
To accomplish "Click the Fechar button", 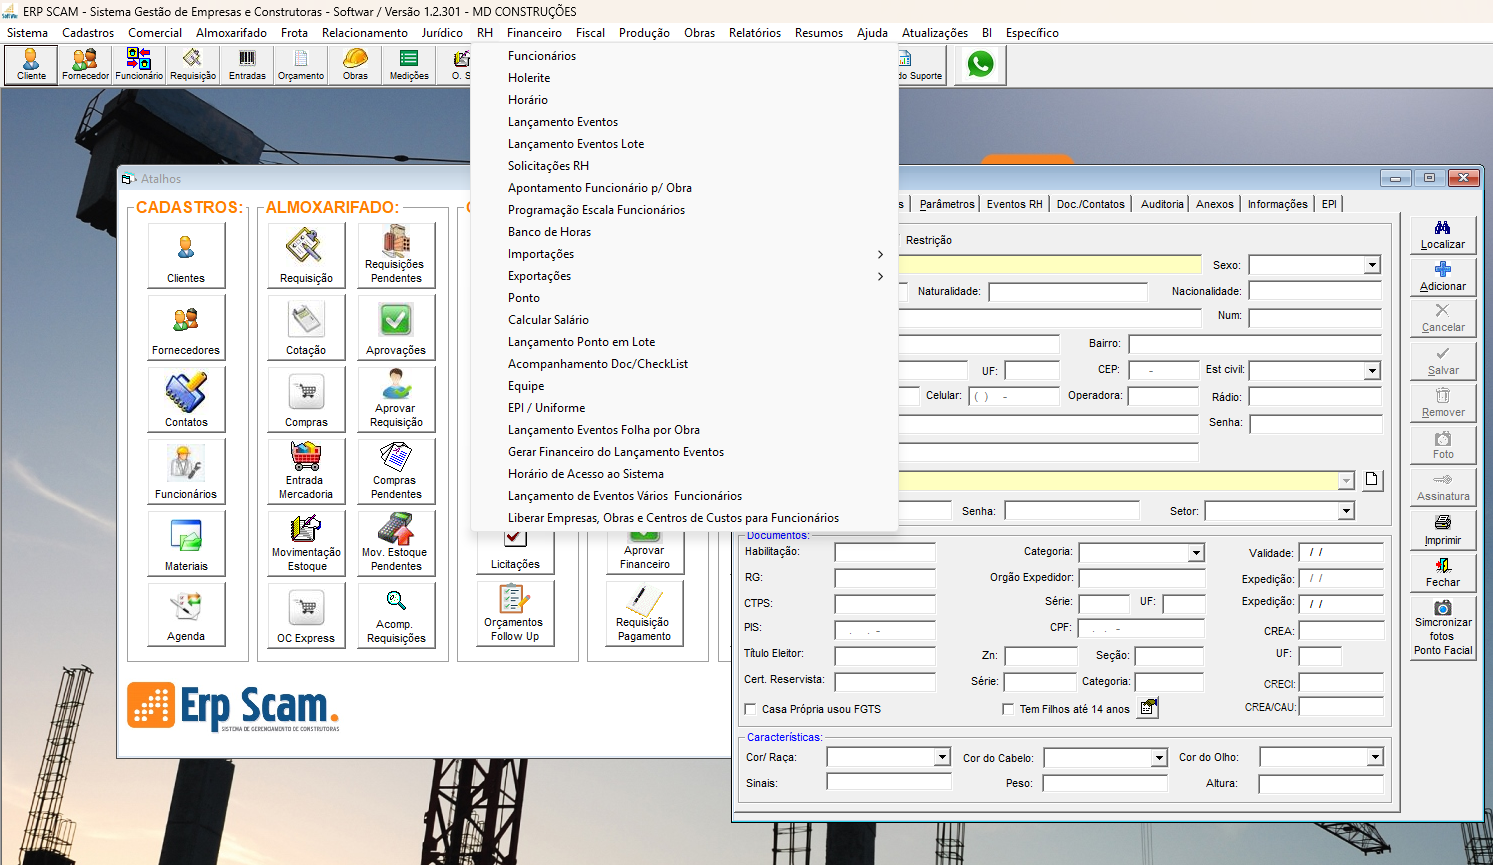I will (x=1442, y=573).
